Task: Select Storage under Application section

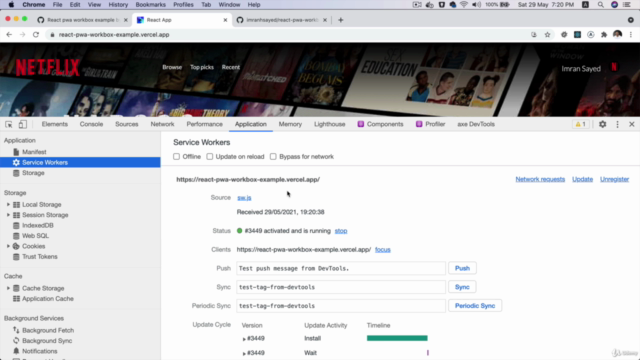Action: pyautogui.click(x=33, y=173)
